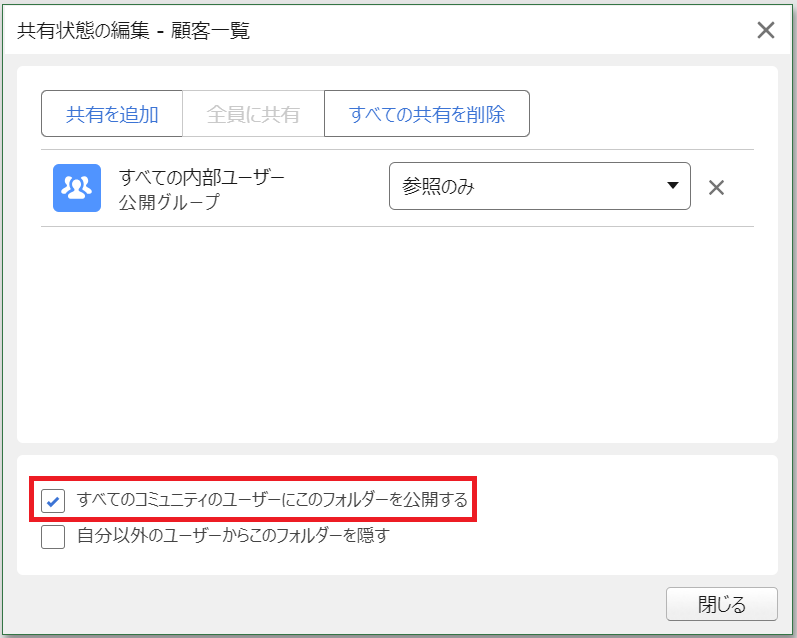The image size is (797, 638).
Task: Open the 参照のみ access level dropdown
Action: pyautogui.click(x=539, y=186)
